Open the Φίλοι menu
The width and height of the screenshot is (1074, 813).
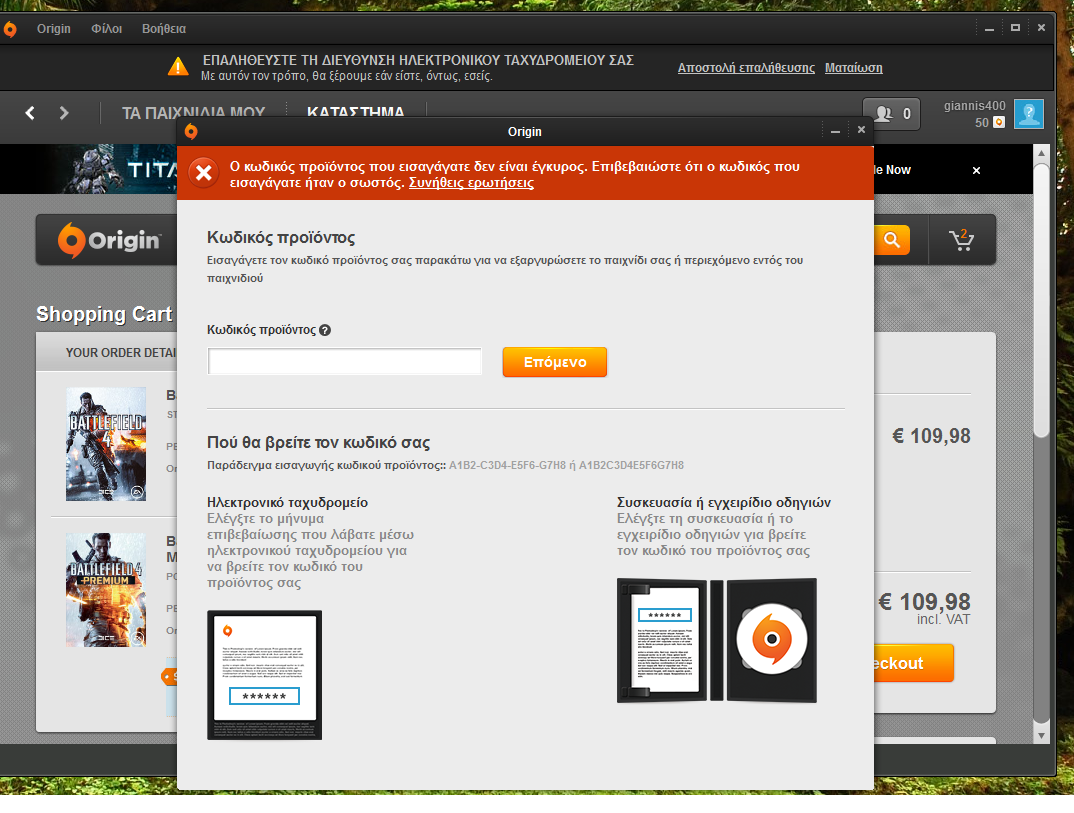pos(107,29)
